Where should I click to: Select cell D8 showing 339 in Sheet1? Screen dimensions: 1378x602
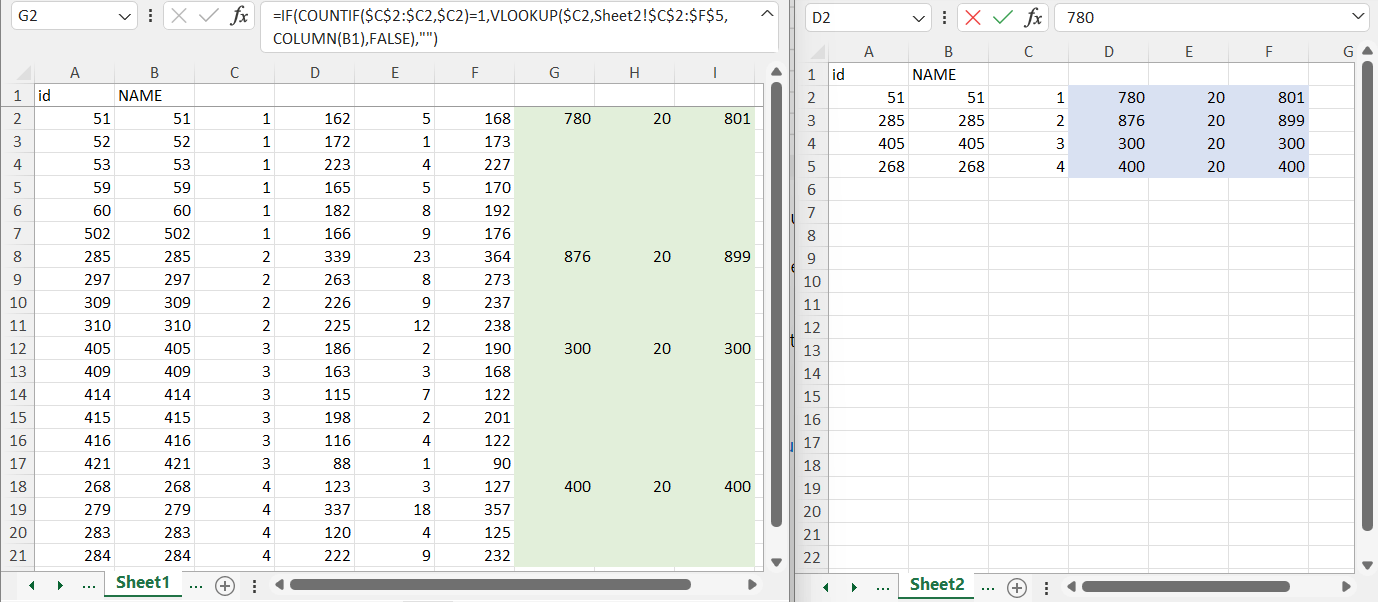pyautogui.click(x=314, y=256)
